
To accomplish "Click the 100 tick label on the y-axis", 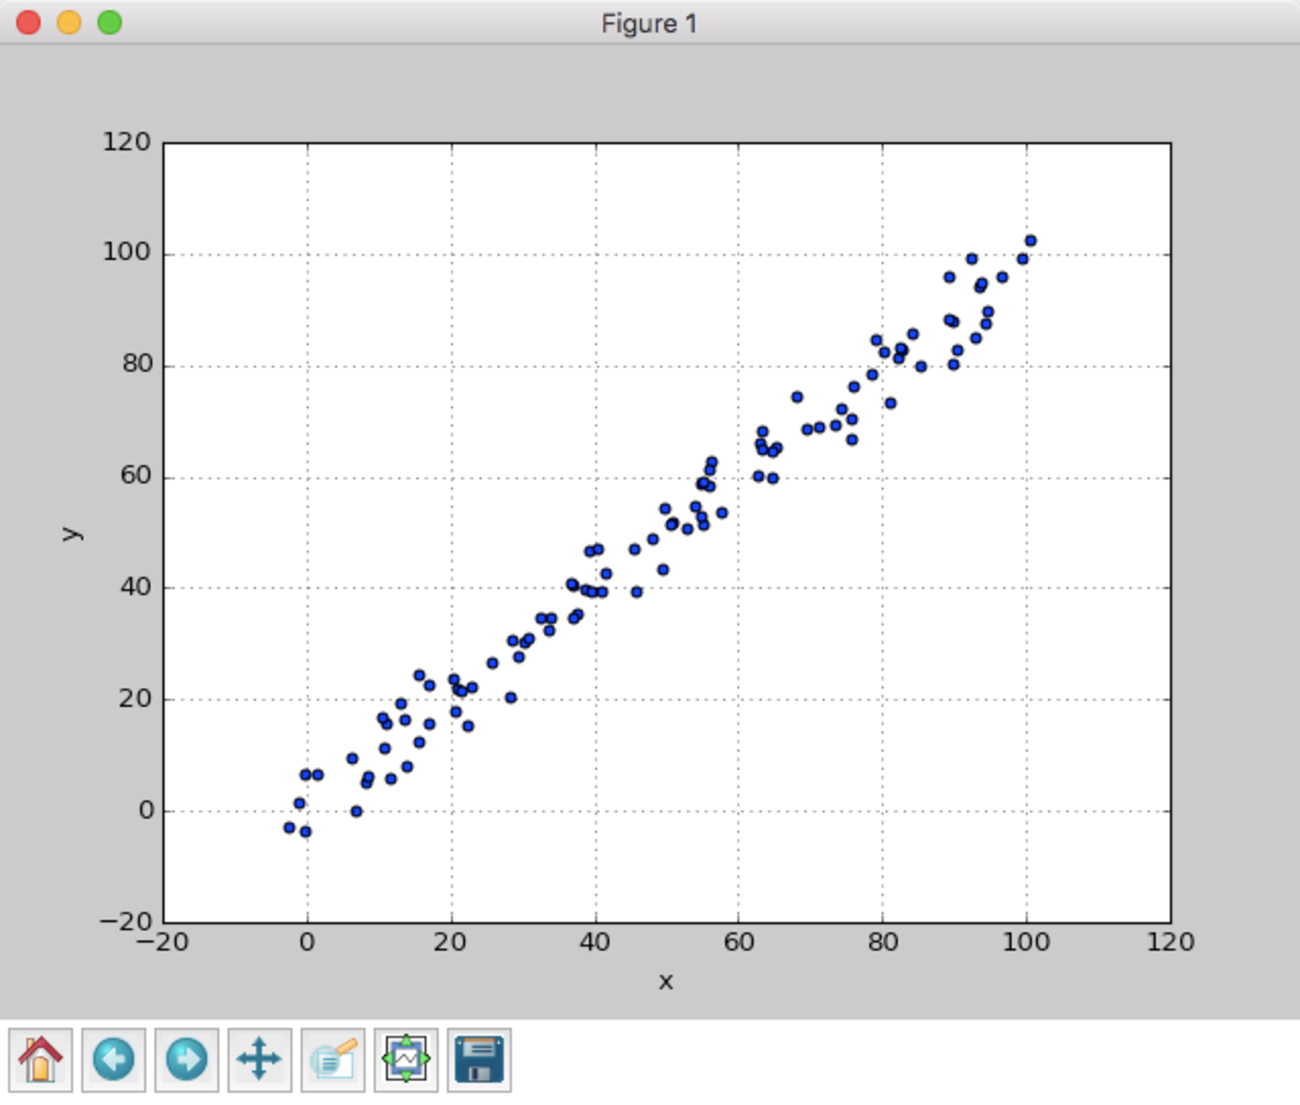I will tap(127, 253).
